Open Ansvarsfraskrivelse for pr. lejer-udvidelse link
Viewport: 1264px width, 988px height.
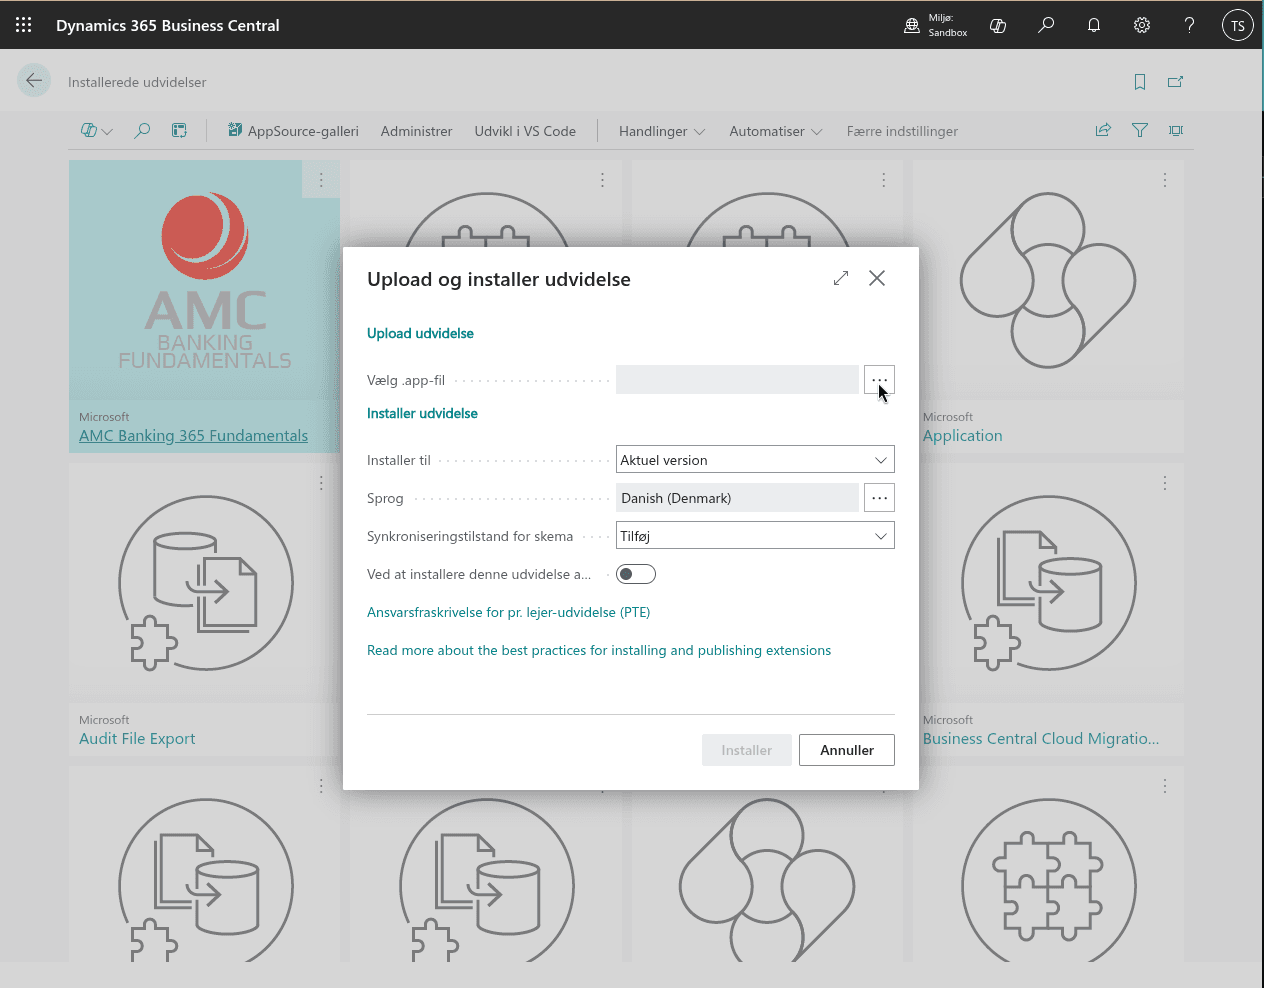click(x=508, y=612)
